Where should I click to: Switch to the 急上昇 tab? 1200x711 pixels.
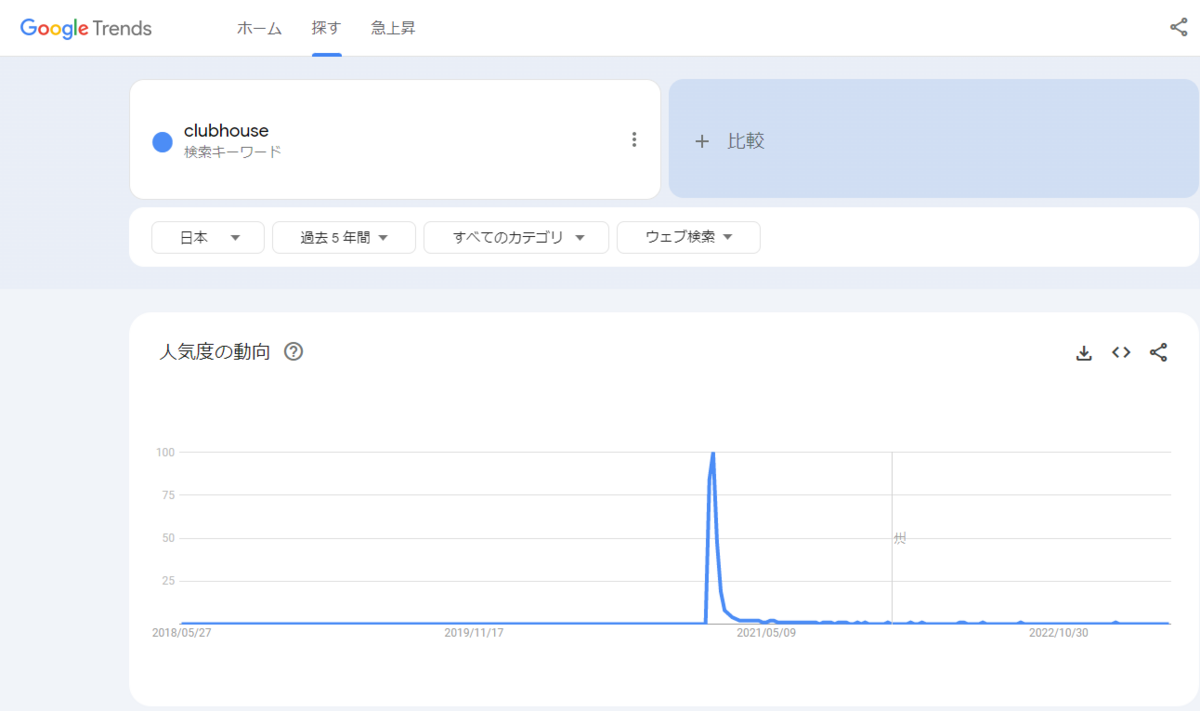pyautogui.click(x=393, y=28)
